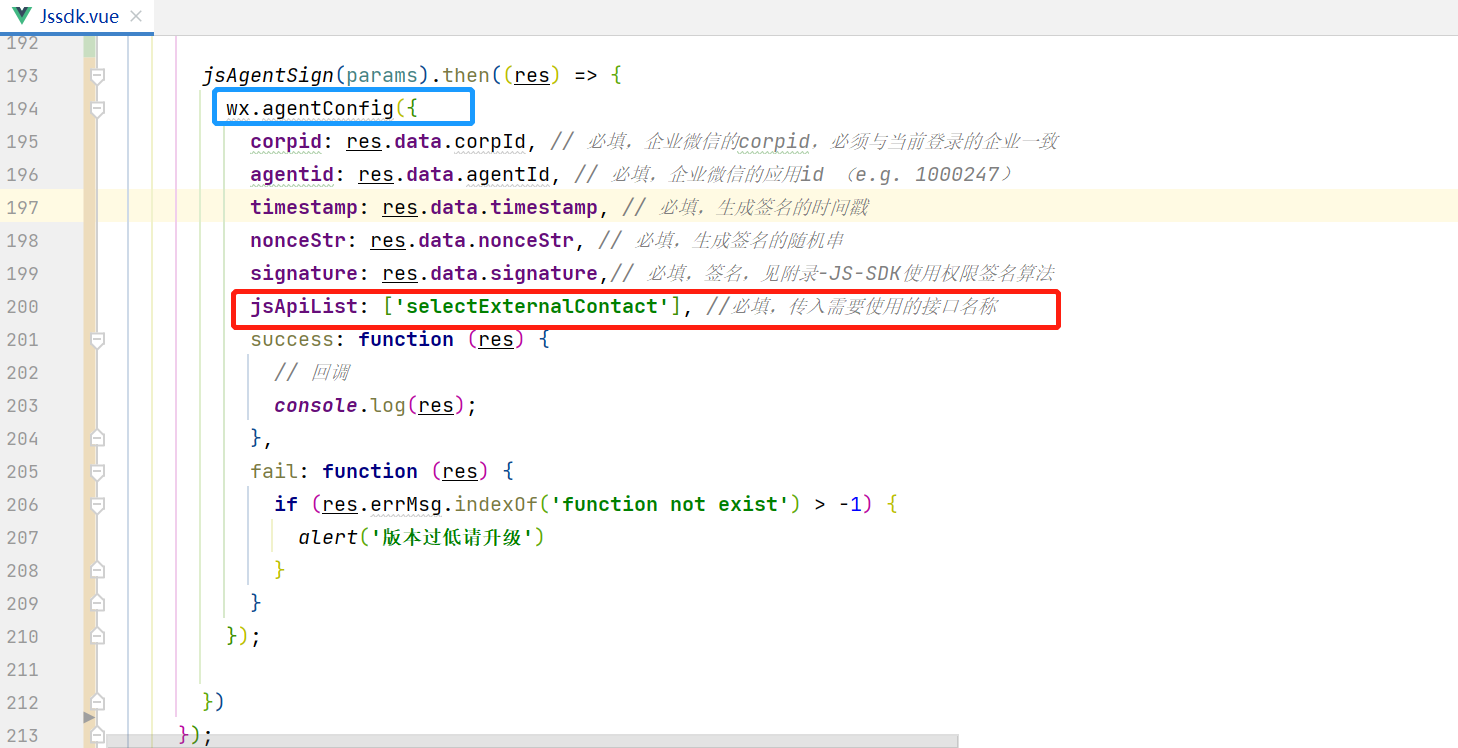Viewport: 1458px width, 748px height.
Task: Click the signature property key on line 199
Action: coord(304,273)
